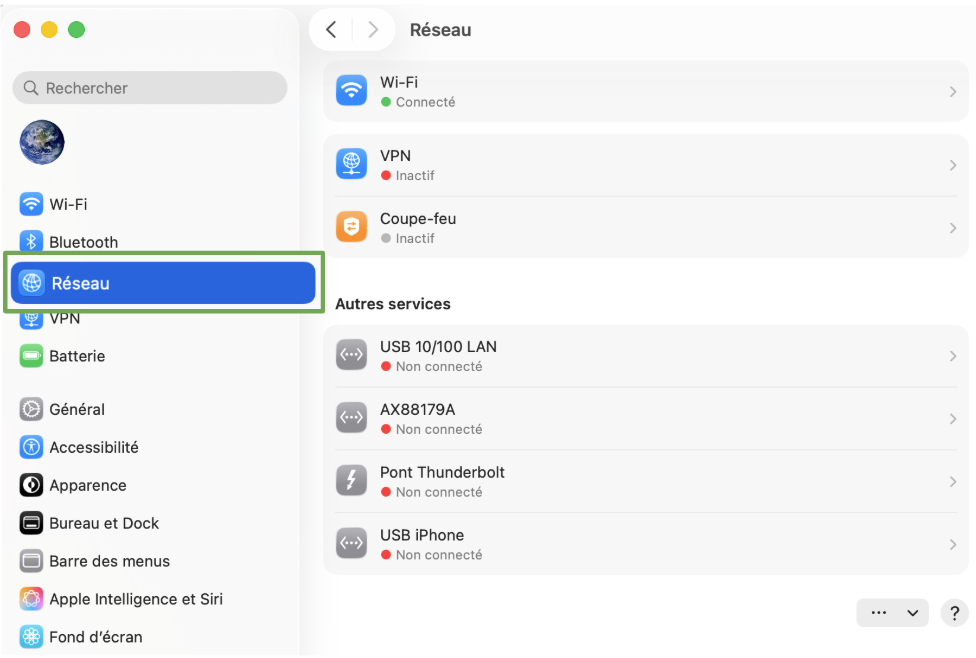Click the help question mark button

click(x=954, y=613)
